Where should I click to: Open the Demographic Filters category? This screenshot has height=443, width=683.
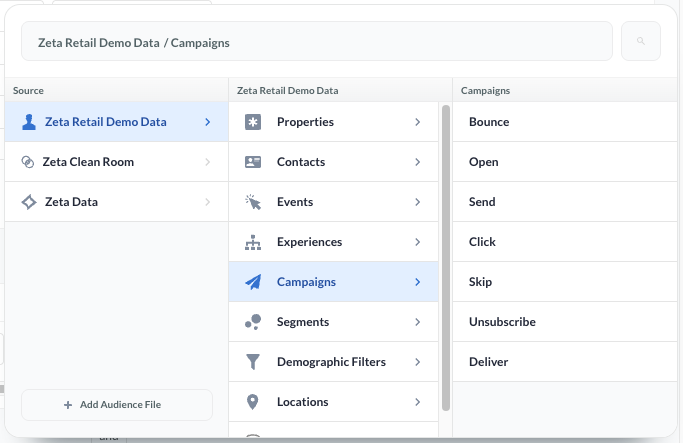tap(333, 362)
